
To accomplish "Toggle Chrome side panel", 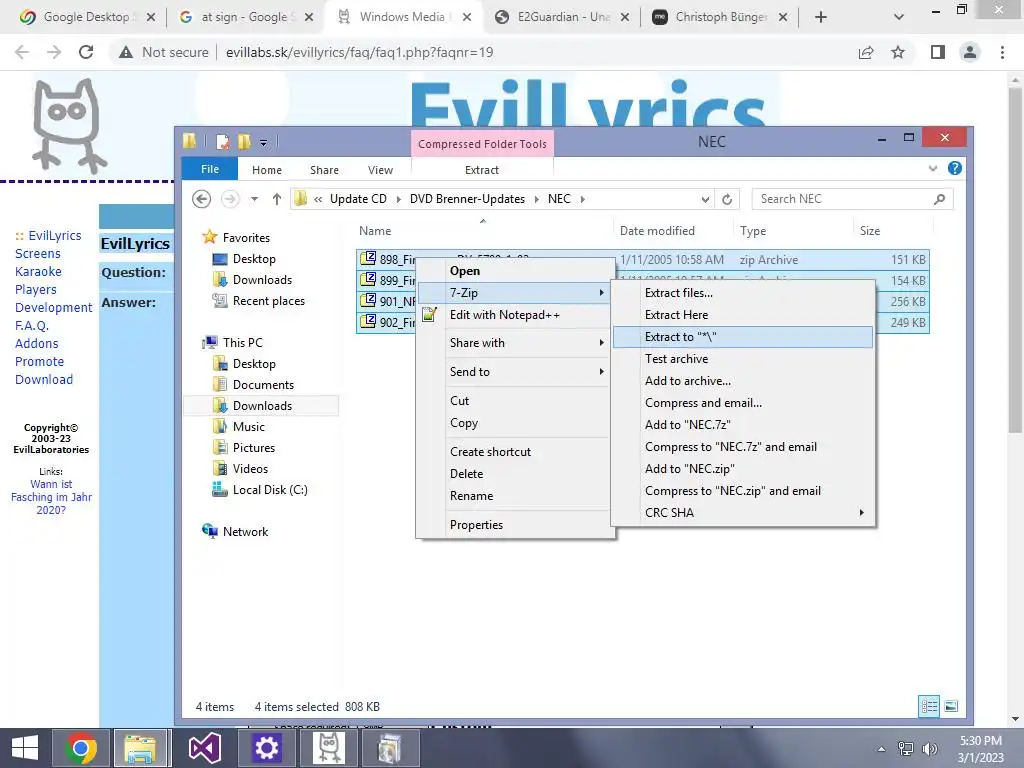I will [938, 52].
